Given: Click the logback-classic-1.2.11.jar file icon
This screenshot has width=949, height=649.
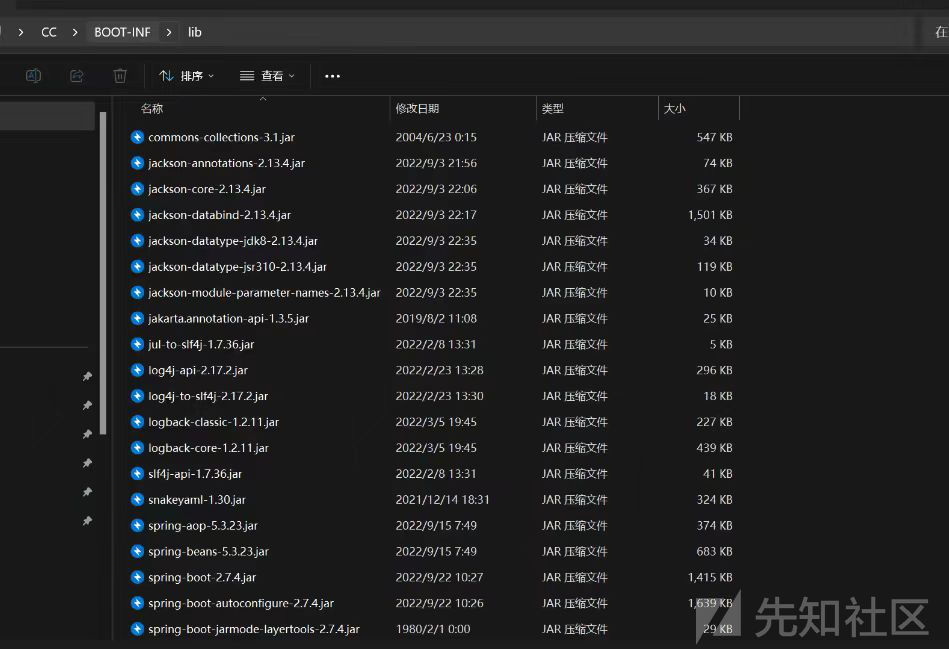Looking at the screenshot, I should [137, 422].
